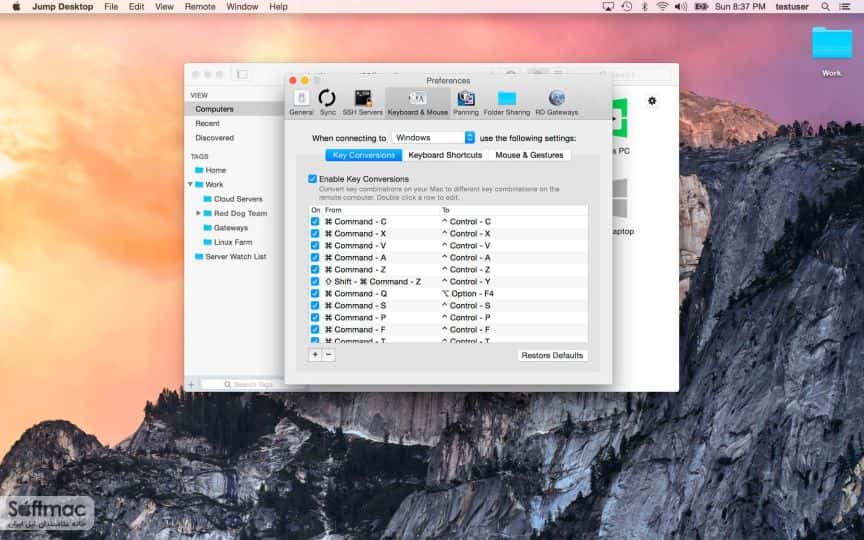Screen dimensions: 864x540
Task: Open the Folder Sharing preferences pane
Action: 507,102
